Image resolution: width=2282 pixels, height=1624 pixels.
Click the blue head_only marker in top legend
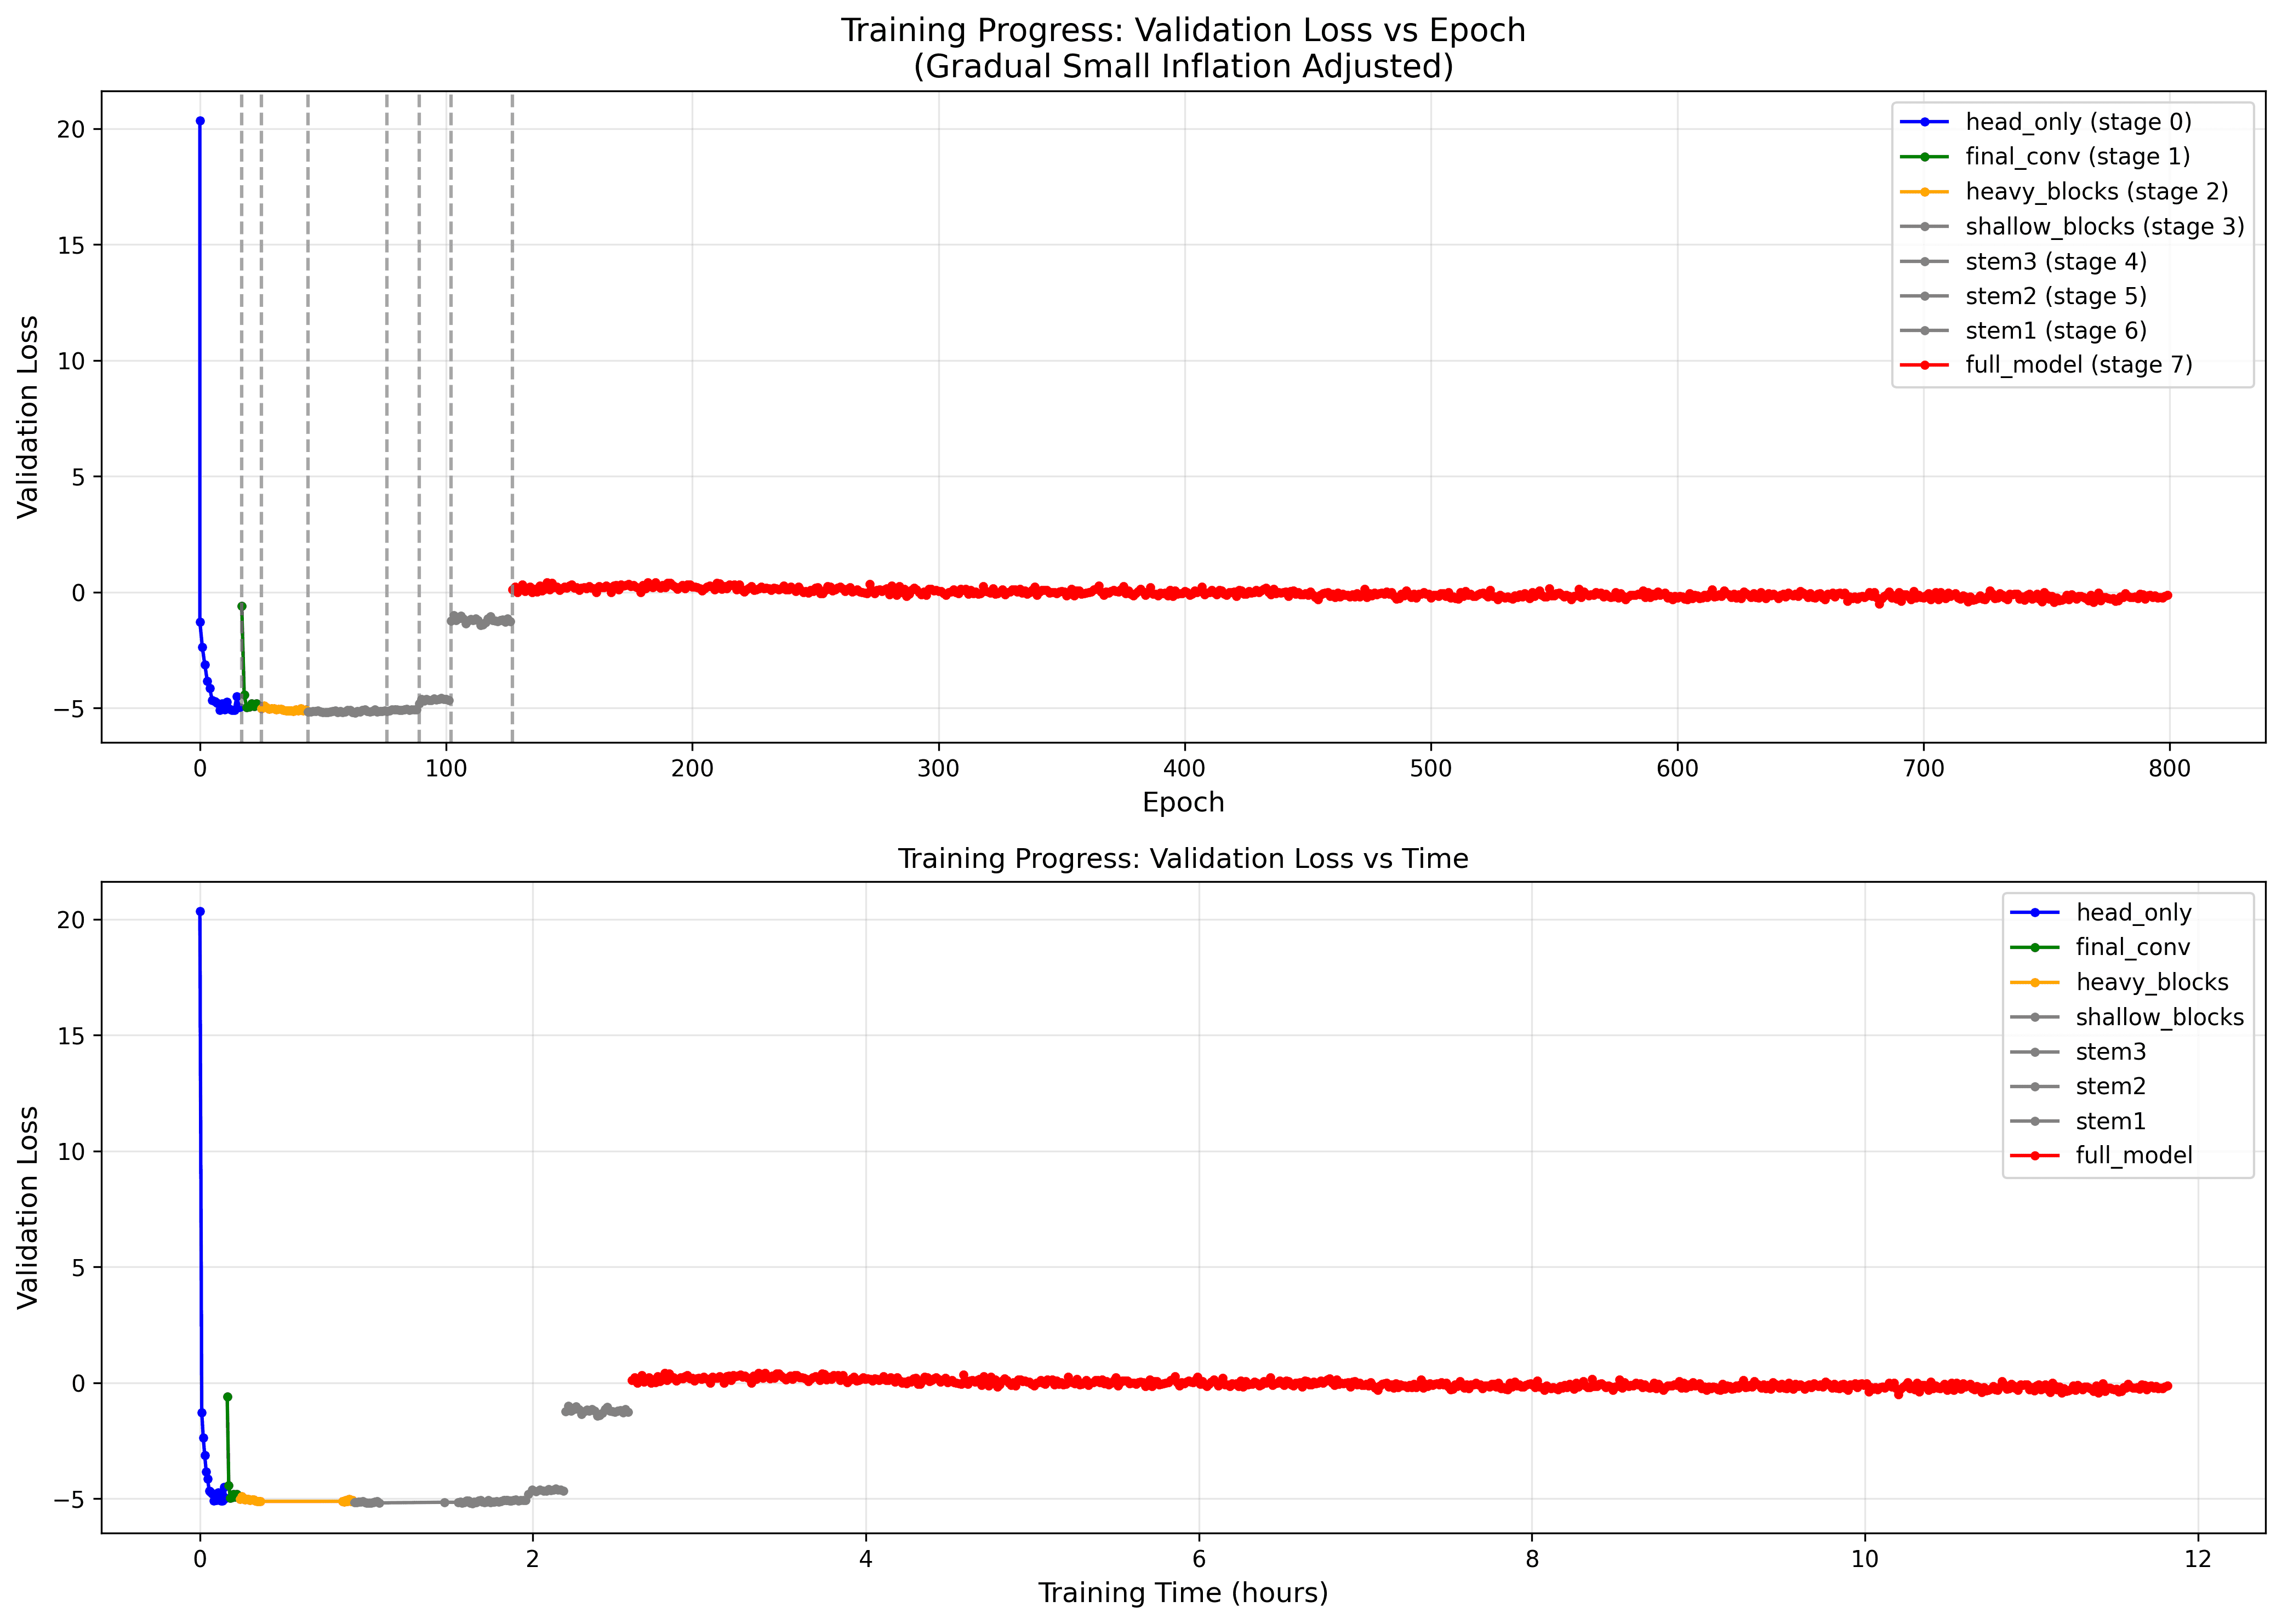click(x=1924, y=122)
